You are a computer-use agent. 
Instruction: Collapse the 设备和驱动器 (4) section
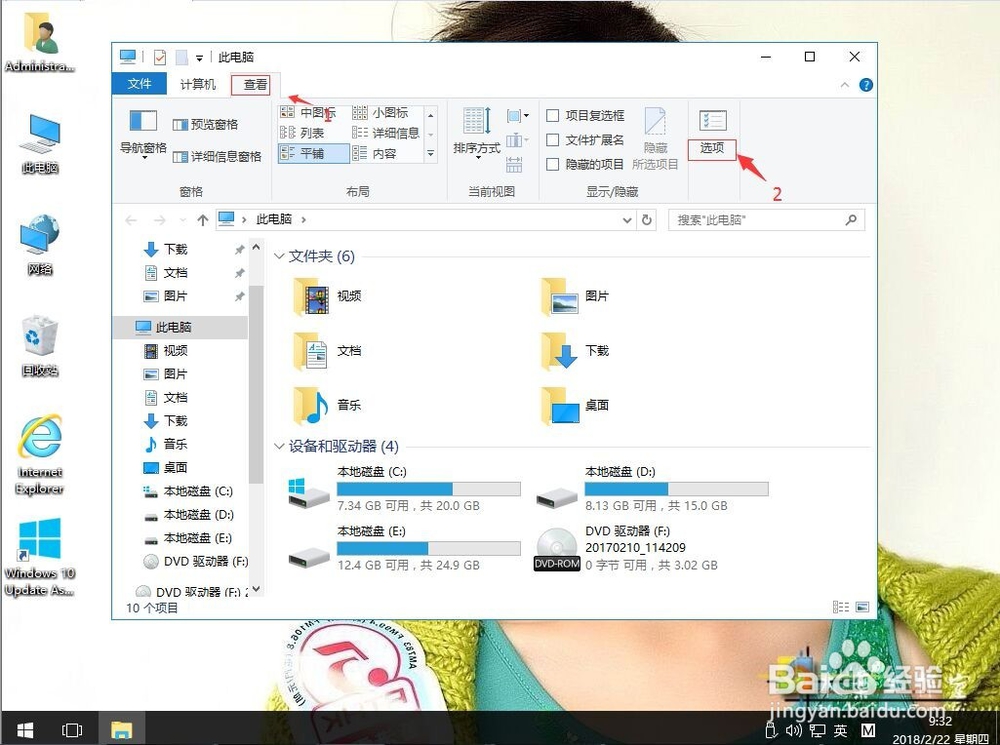coord(280,447)
